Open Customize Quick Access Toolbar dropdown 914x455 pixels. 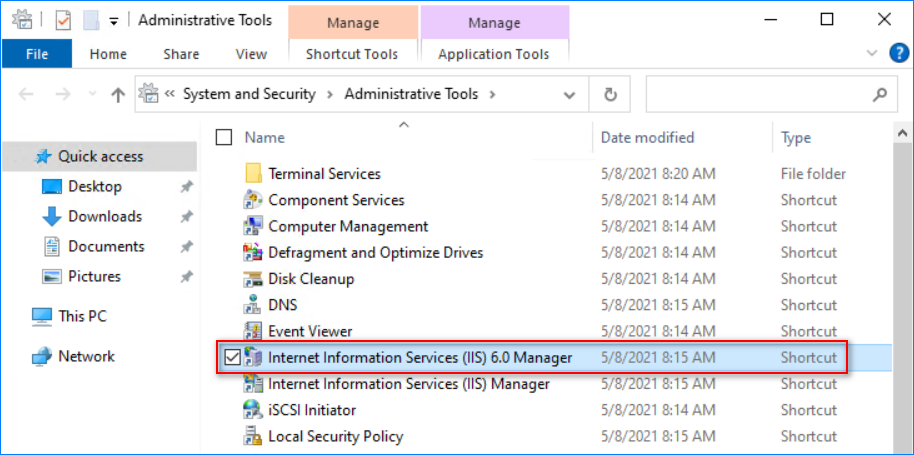(114, 22)
